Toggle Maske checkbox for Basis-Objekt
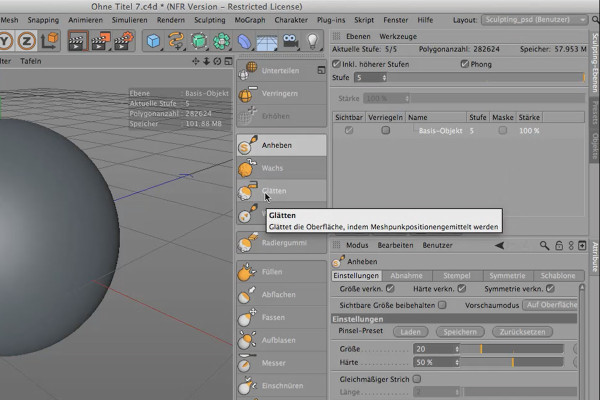 (502, 131)
